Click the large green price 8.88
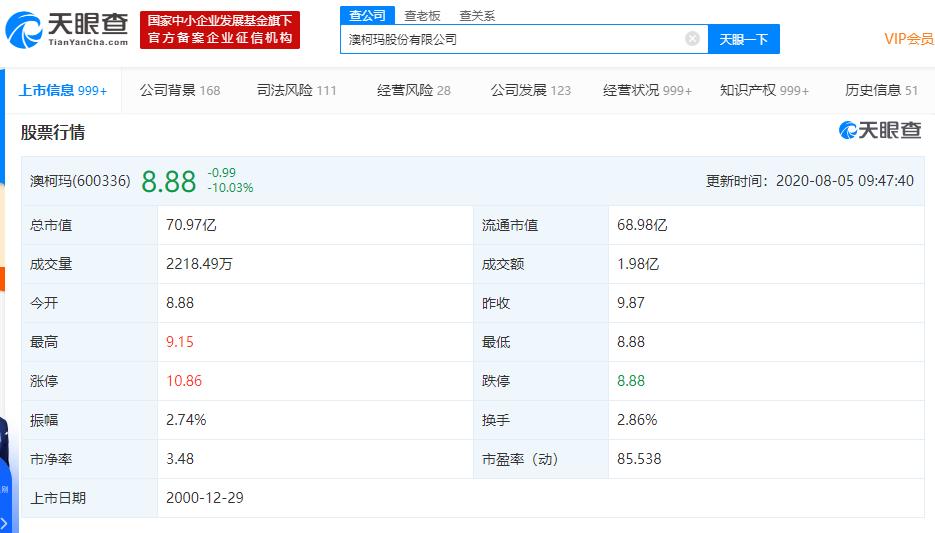Viewport: 935px width, 533px height. tap(169, 181)
